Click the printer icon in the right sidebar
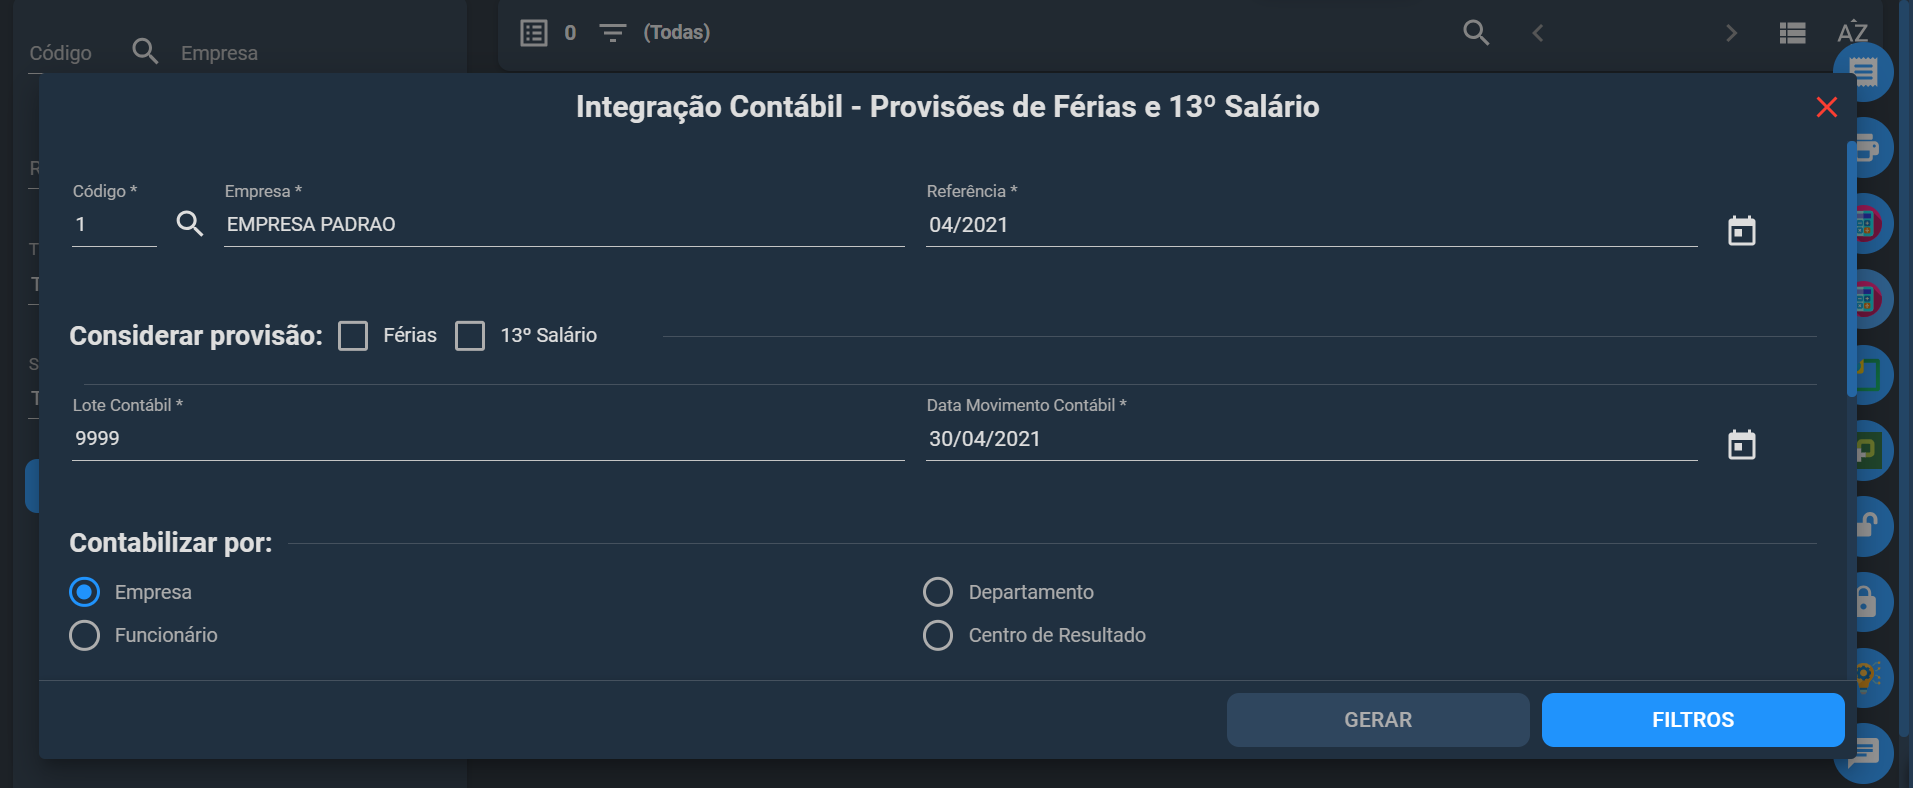This screenshot has width=1913, height=788. pyautogui.click(x=1866, y=148)
